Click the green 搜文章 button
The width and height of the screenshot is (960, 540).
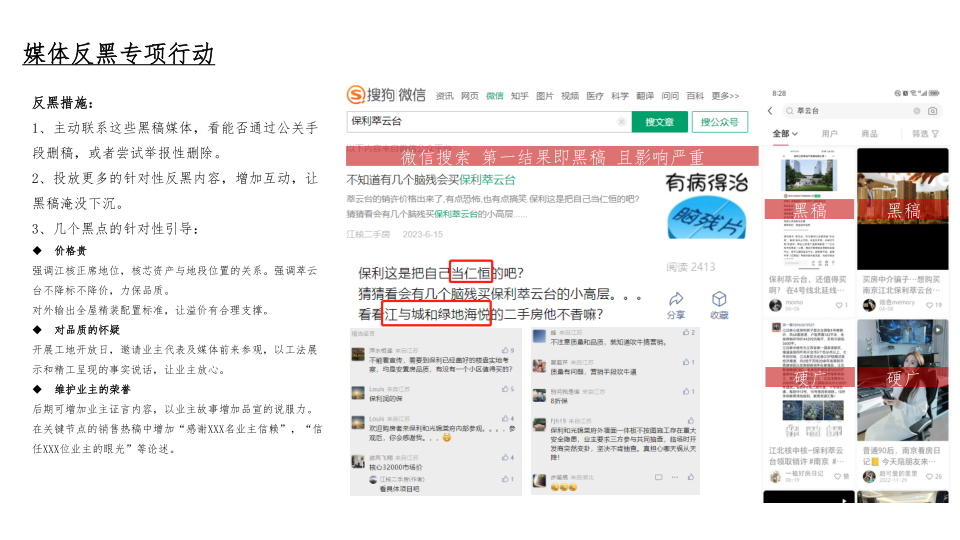(659, 122)
